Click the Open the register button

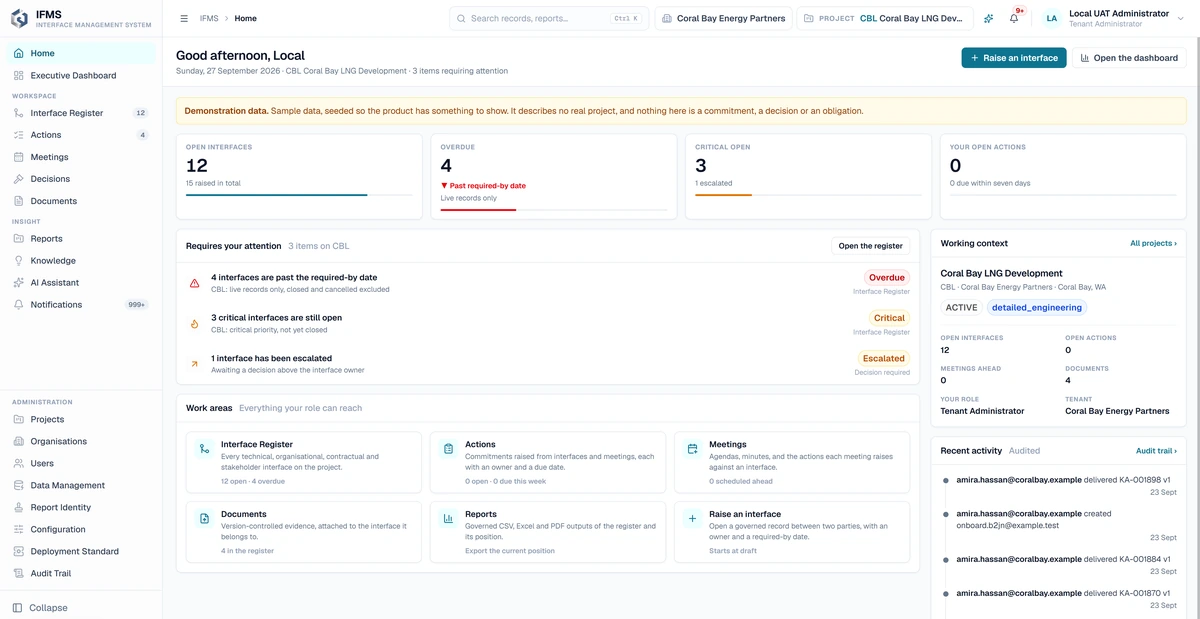point(870,246)
